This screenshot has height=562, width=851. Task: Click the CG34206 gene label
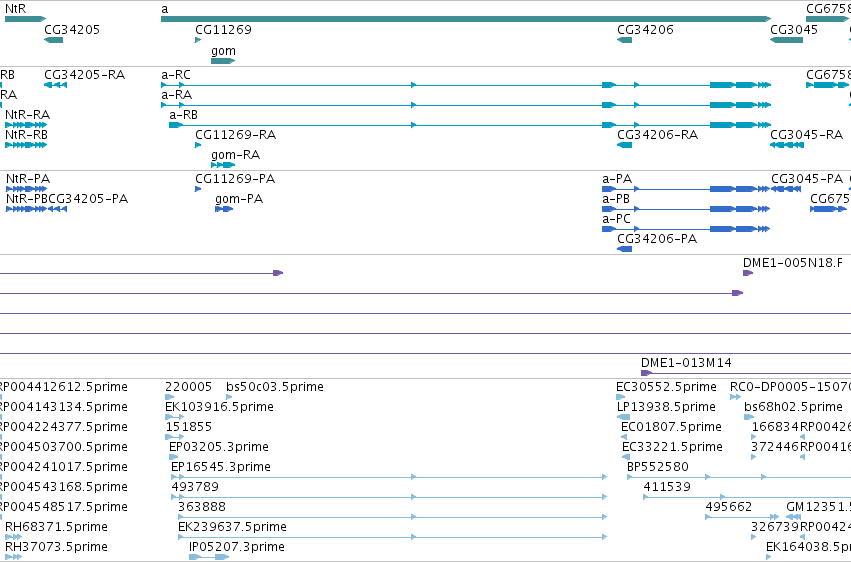click(645, 29)
